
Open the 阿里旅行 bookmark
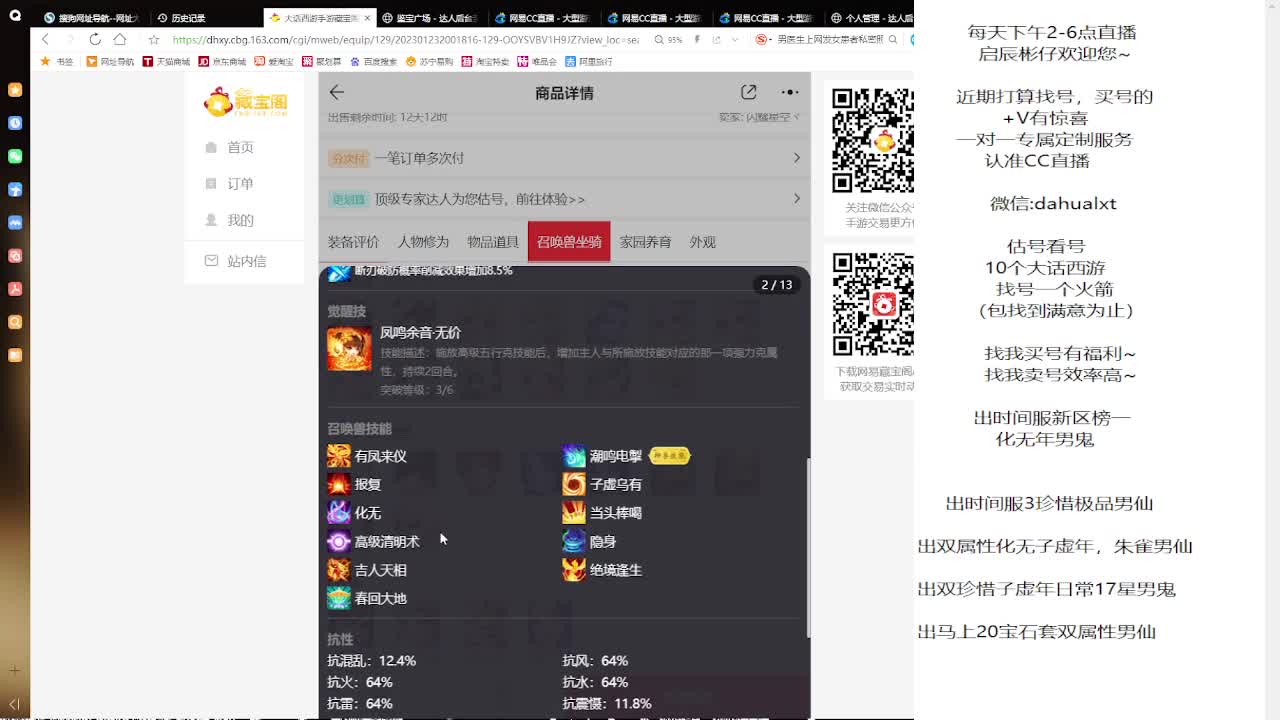pos(589,61)
